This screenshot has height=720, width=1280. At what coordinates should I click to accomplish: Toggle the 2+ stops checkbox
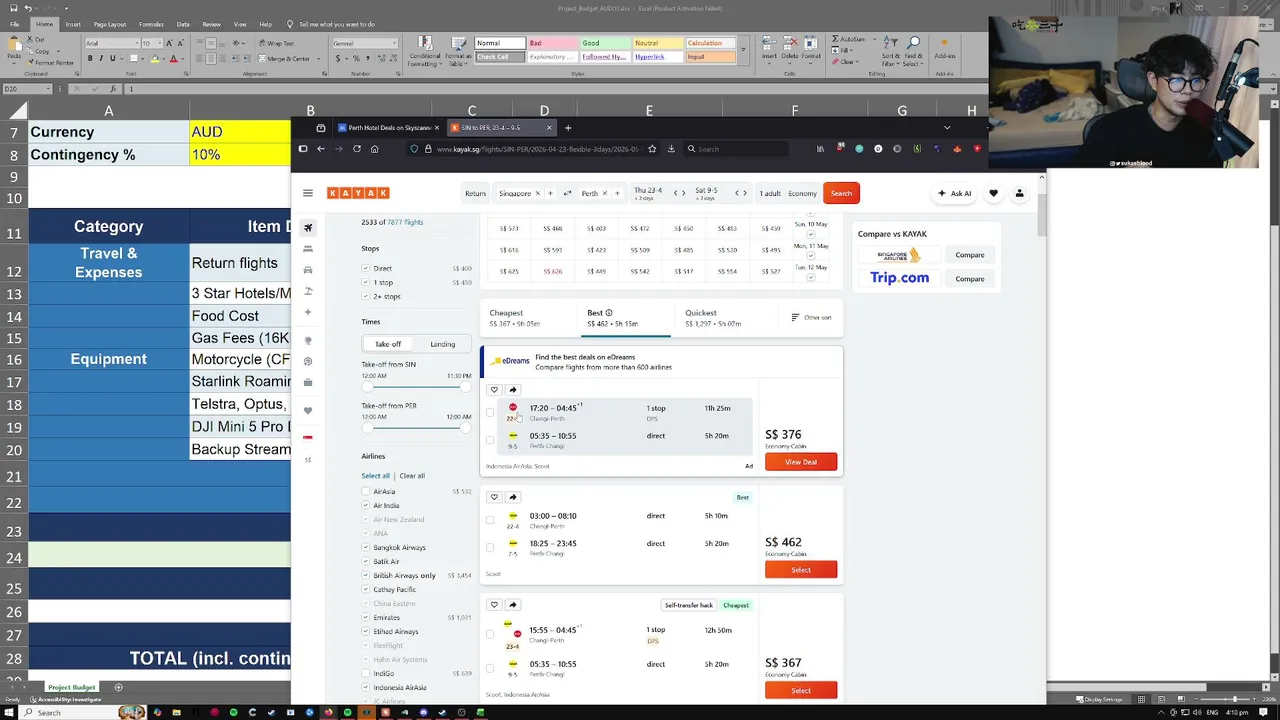coord(366,296)
